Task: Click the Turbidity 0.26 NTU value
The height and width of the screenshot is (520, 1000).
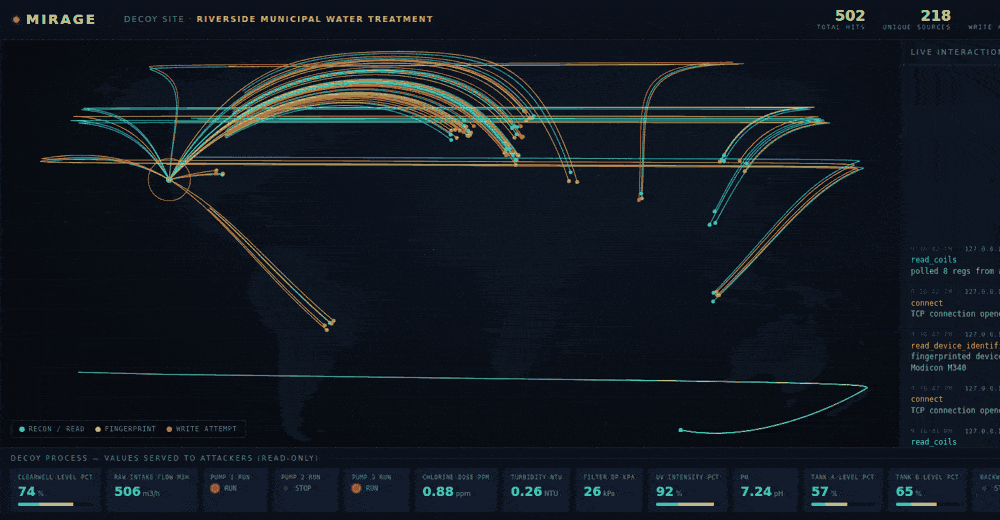Action: tap(534, 491)
